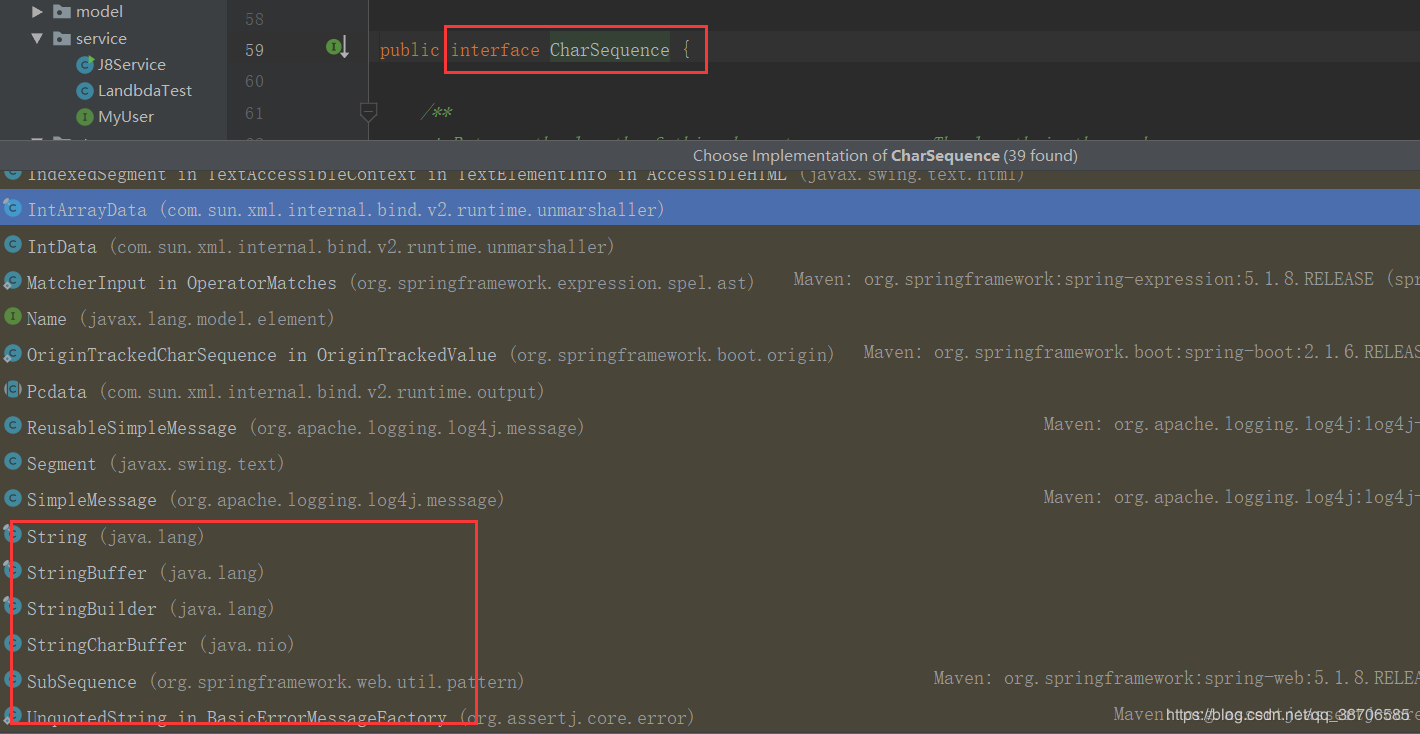Screen dimensions: 1420x734
Task: Click the implementations gutter icon on line 59
Action: pos(337,47)
